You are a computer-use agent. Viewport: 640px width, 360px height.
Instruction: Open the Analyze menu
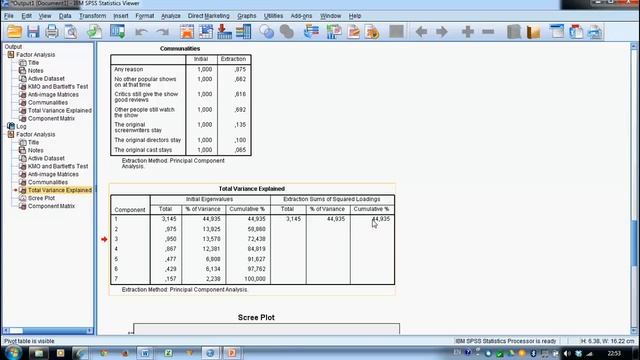pos(171,16)
